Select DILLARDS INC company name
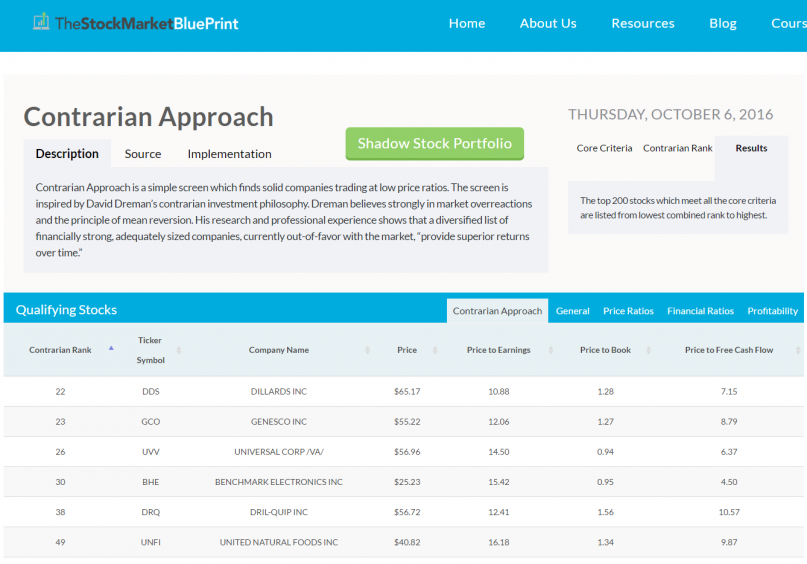 (279, 392)
